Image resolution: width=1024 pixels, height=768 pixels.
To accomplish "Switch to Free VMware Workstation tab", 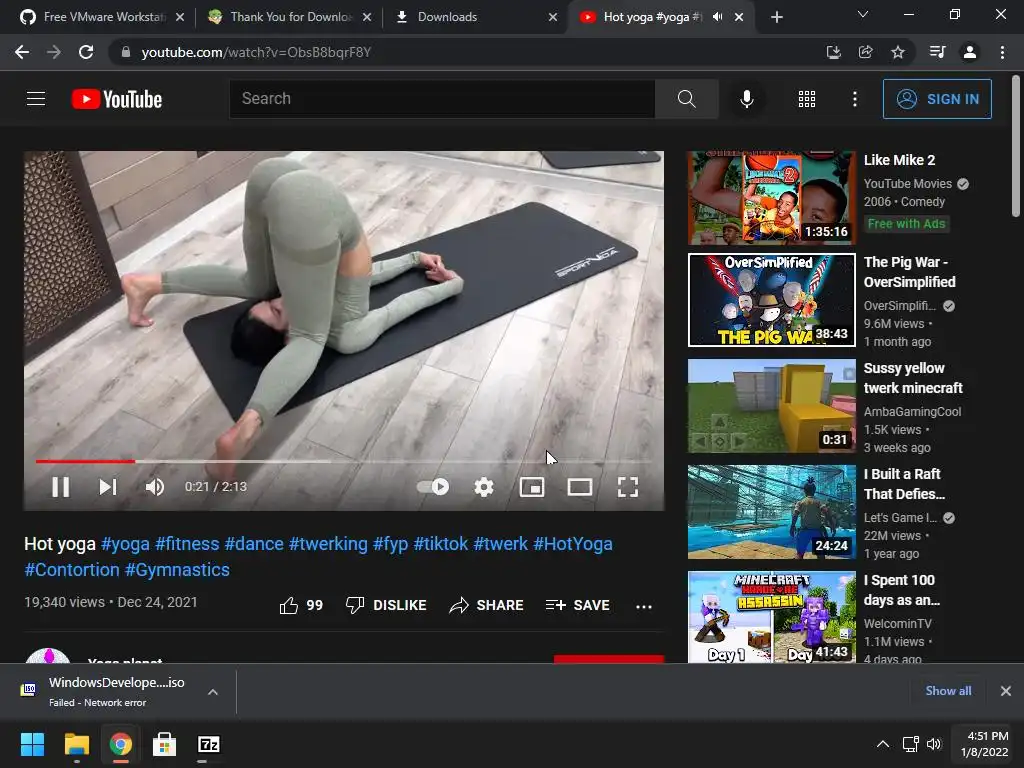I will tap(101, 17).
